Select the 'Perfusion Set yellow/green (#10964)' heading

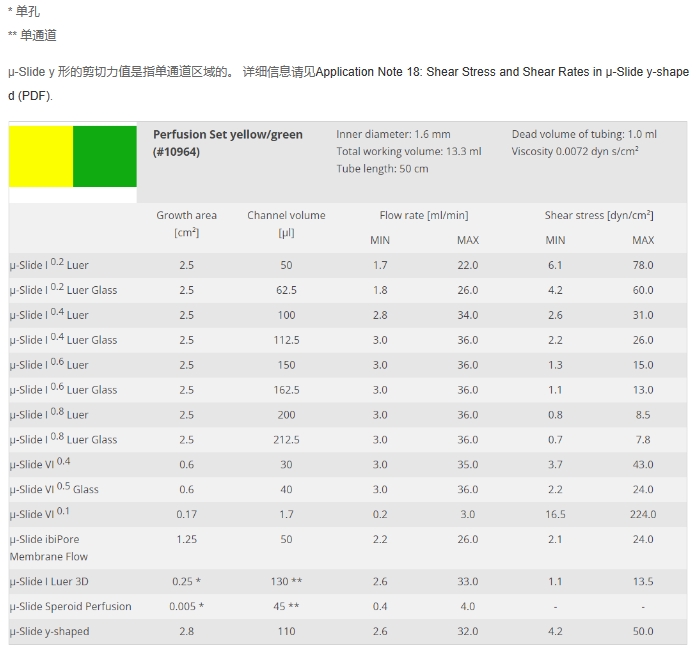pyautogui.click(x=228, y=143)
